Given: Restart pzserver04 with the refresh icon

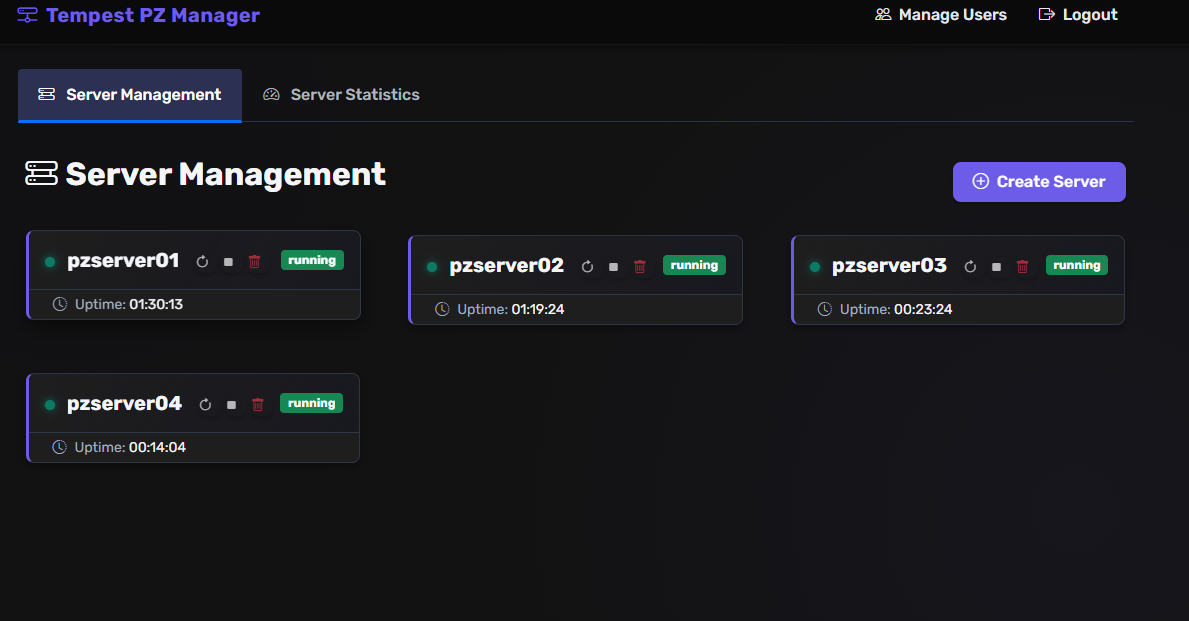Looking at the screenshot, I should coord(205,405).
